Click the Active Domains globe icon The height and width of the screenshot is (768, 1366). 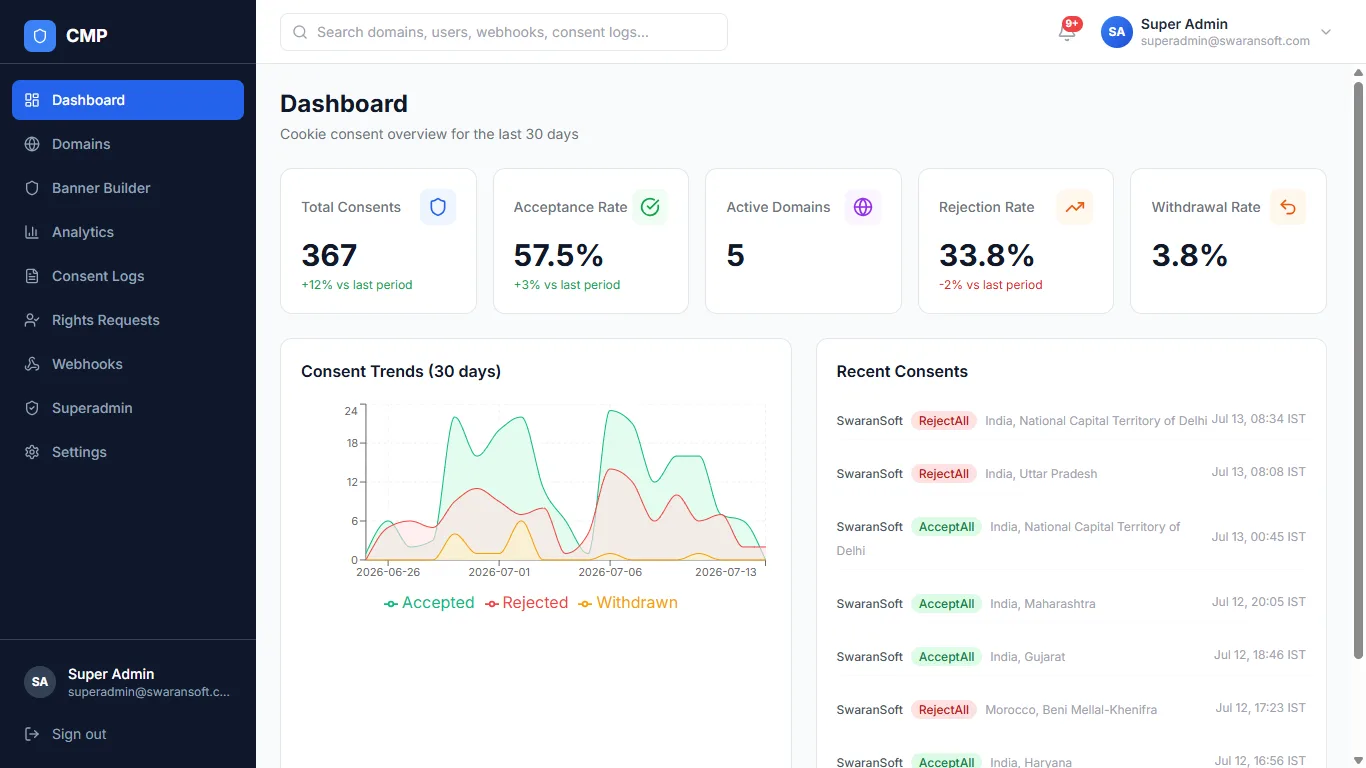point(863,207)
